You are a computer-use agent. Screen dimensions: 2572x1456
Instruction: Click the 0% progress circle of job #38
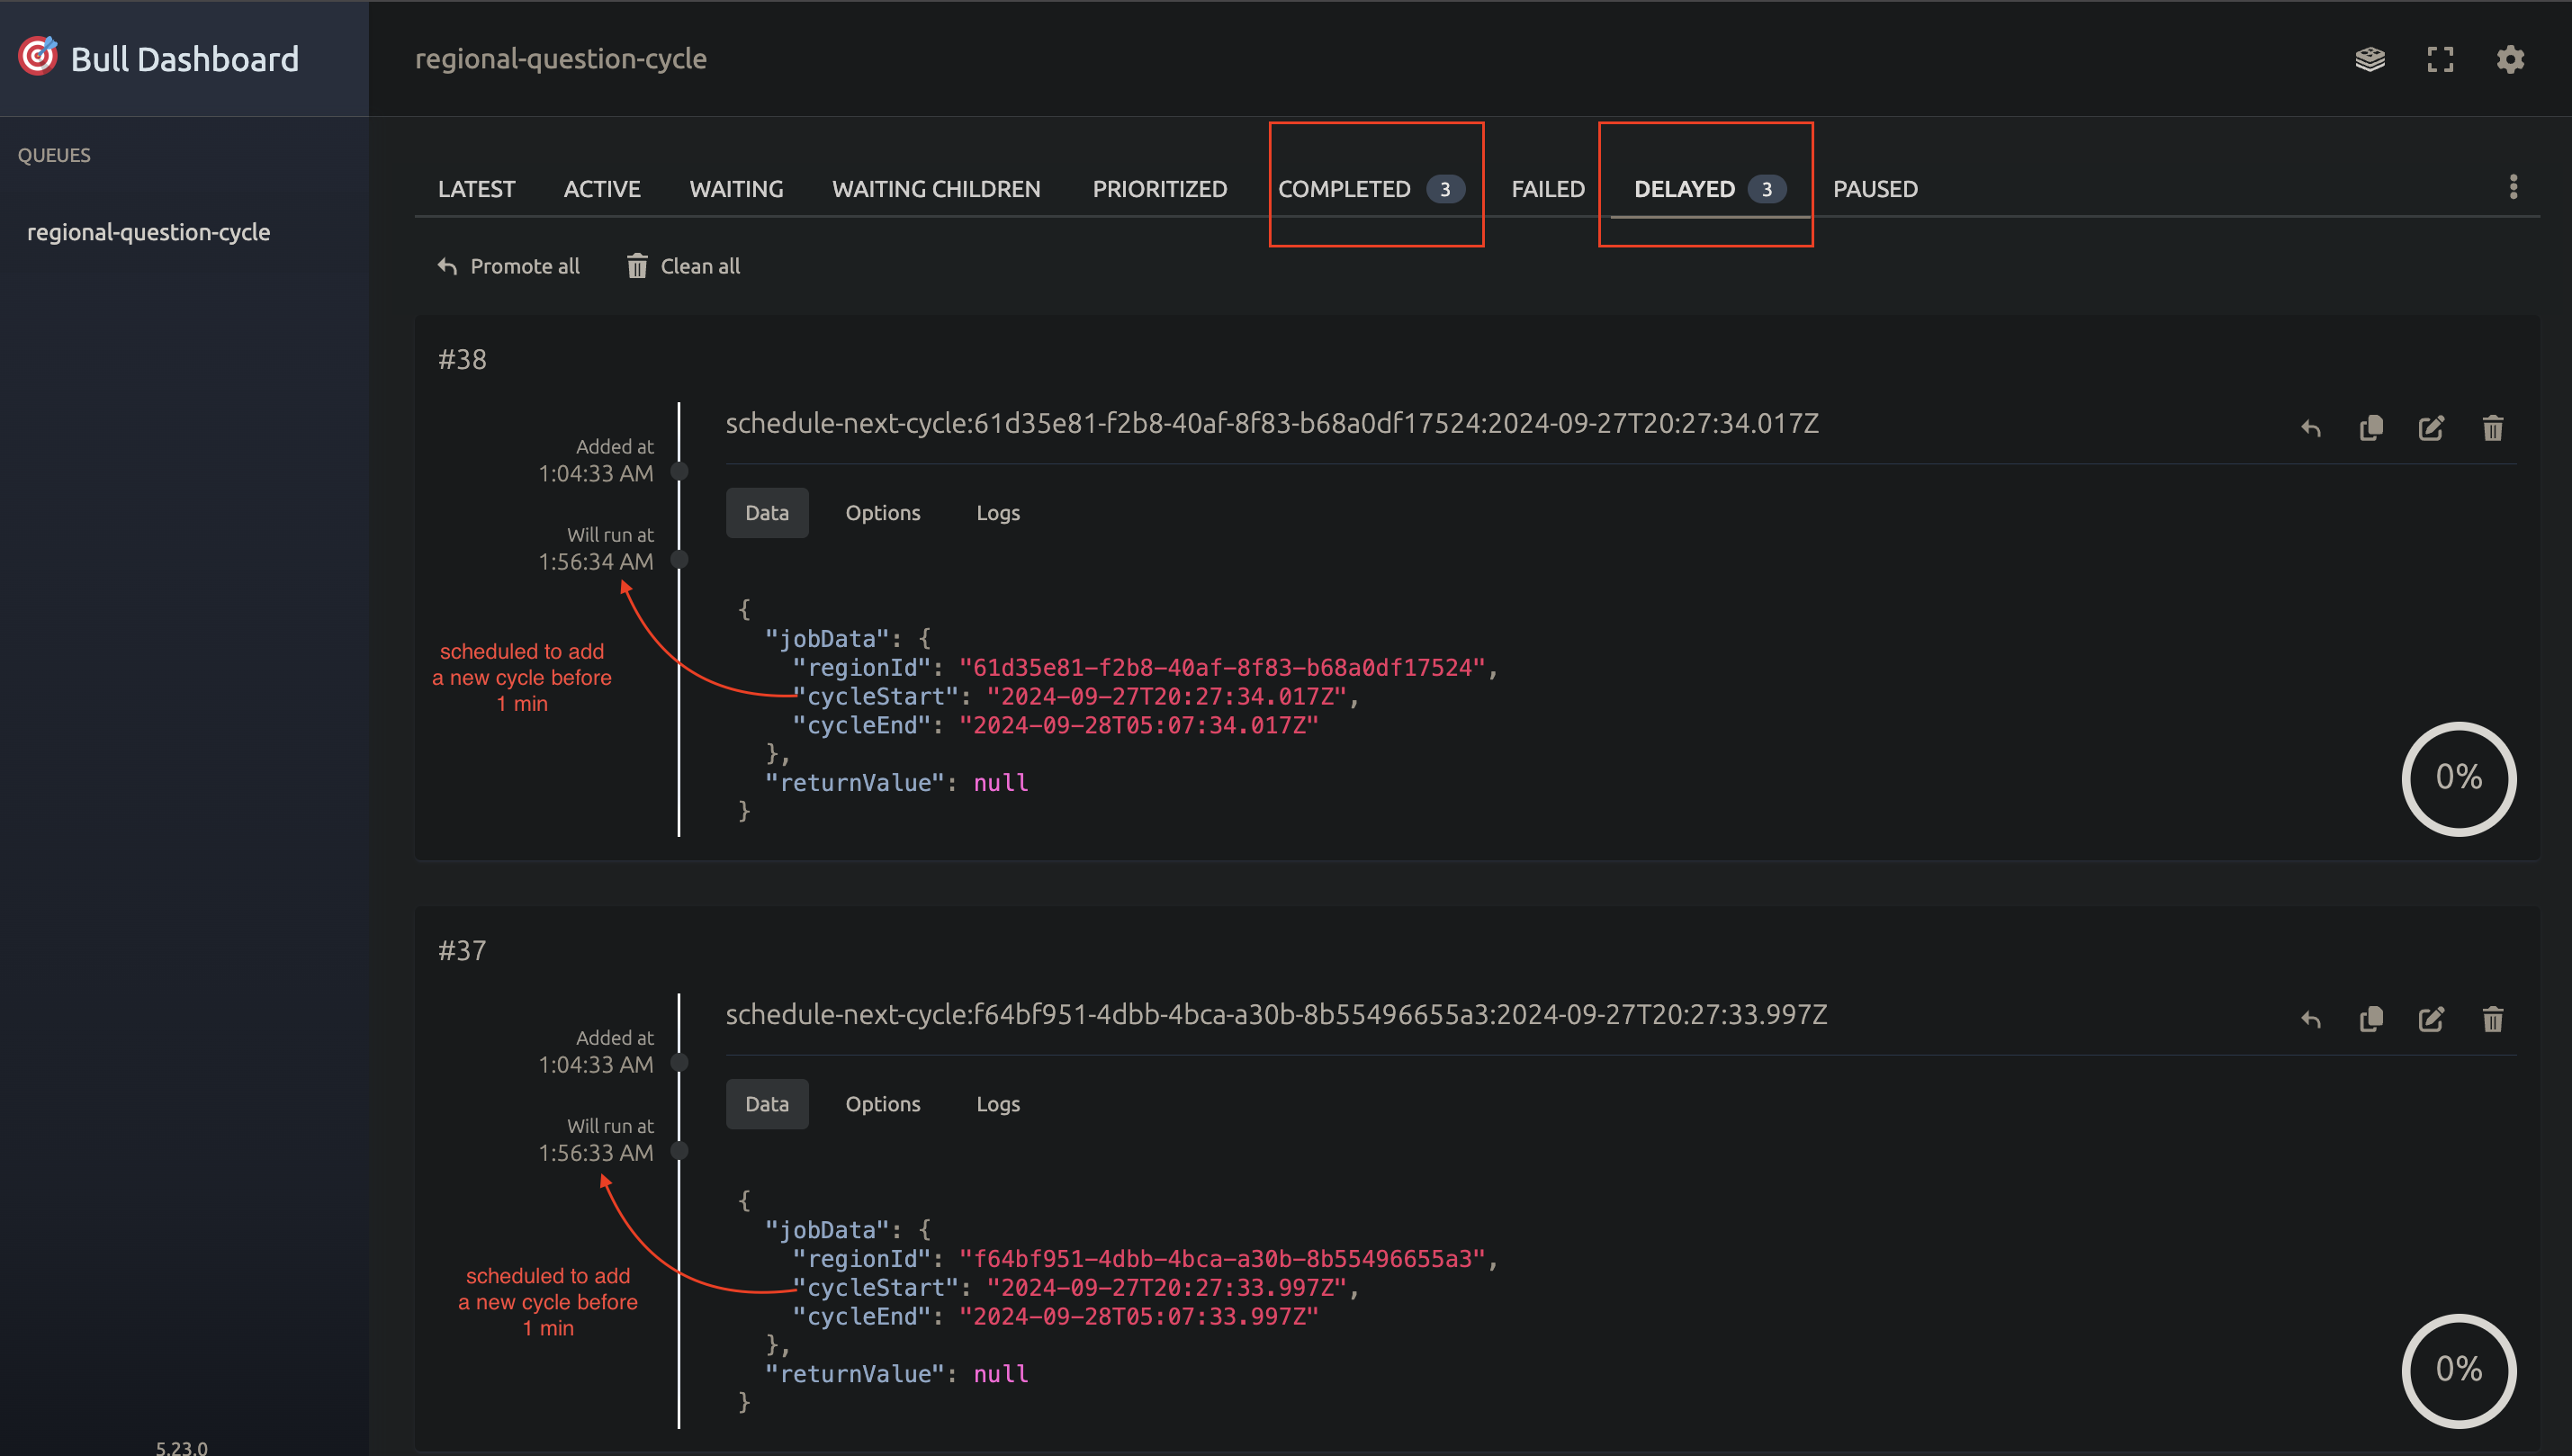tap(2458, 778)
